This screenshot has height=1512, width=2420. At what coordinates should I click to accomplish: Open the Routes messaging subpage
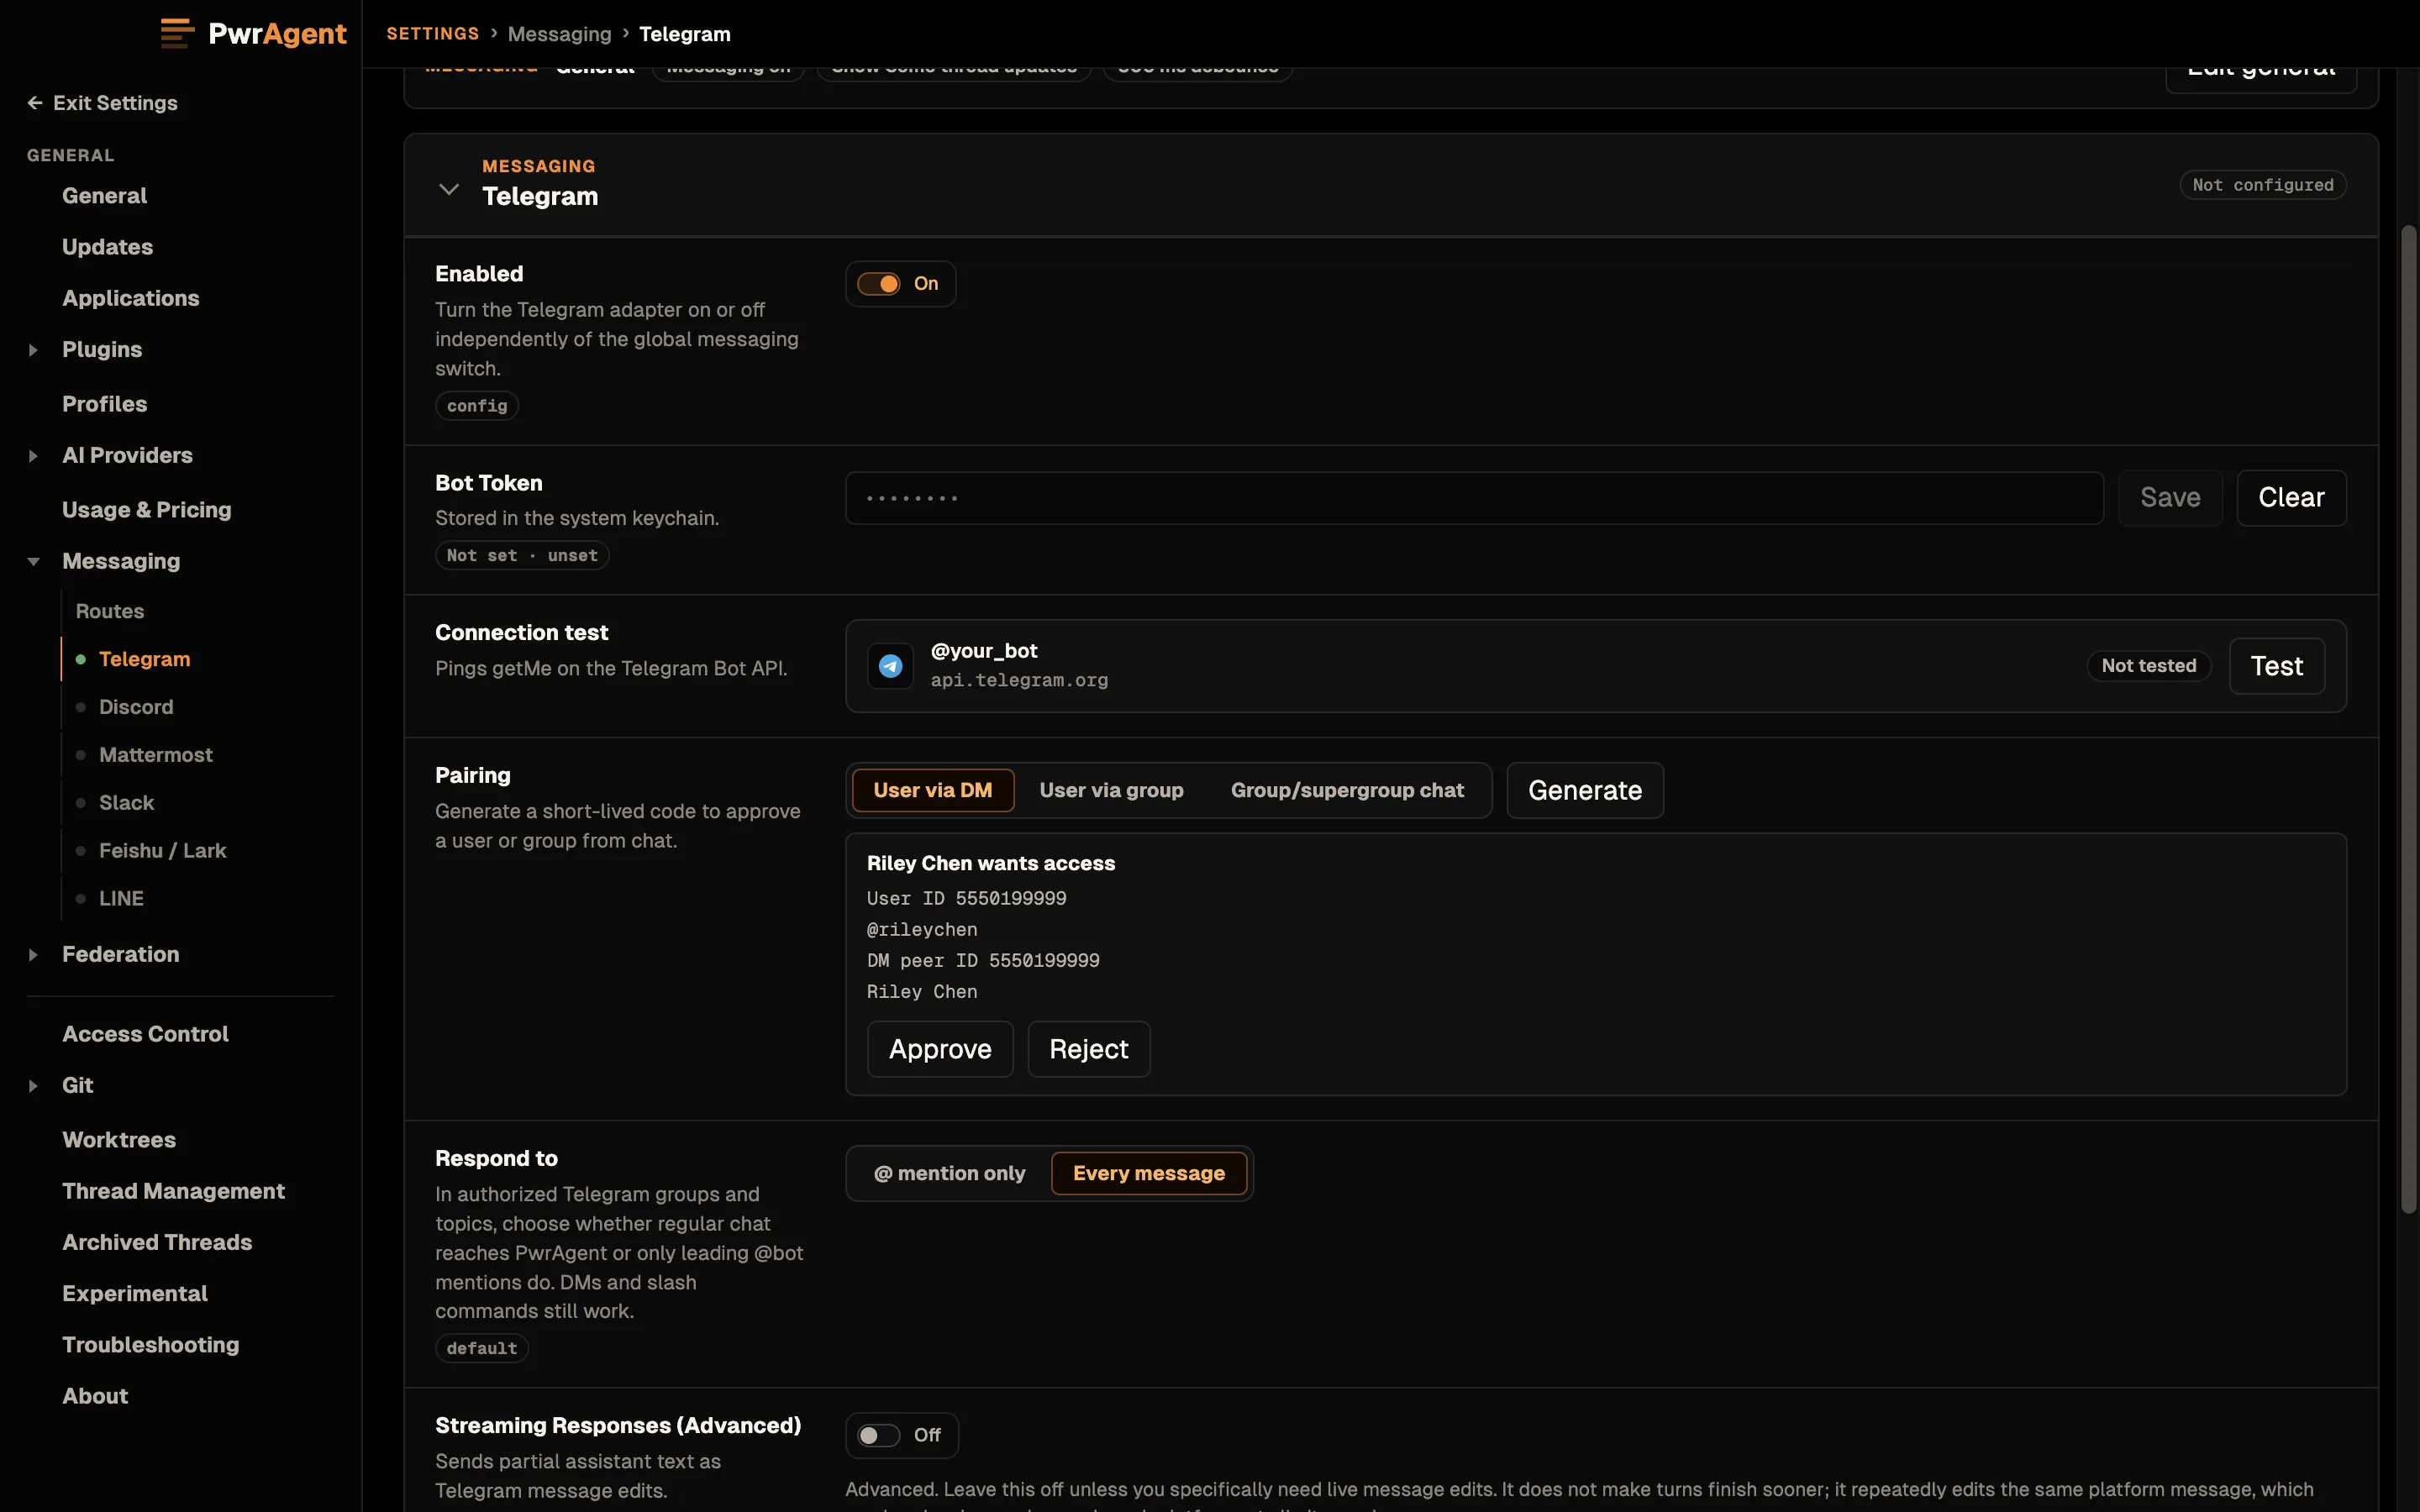(x=110, y=611)
